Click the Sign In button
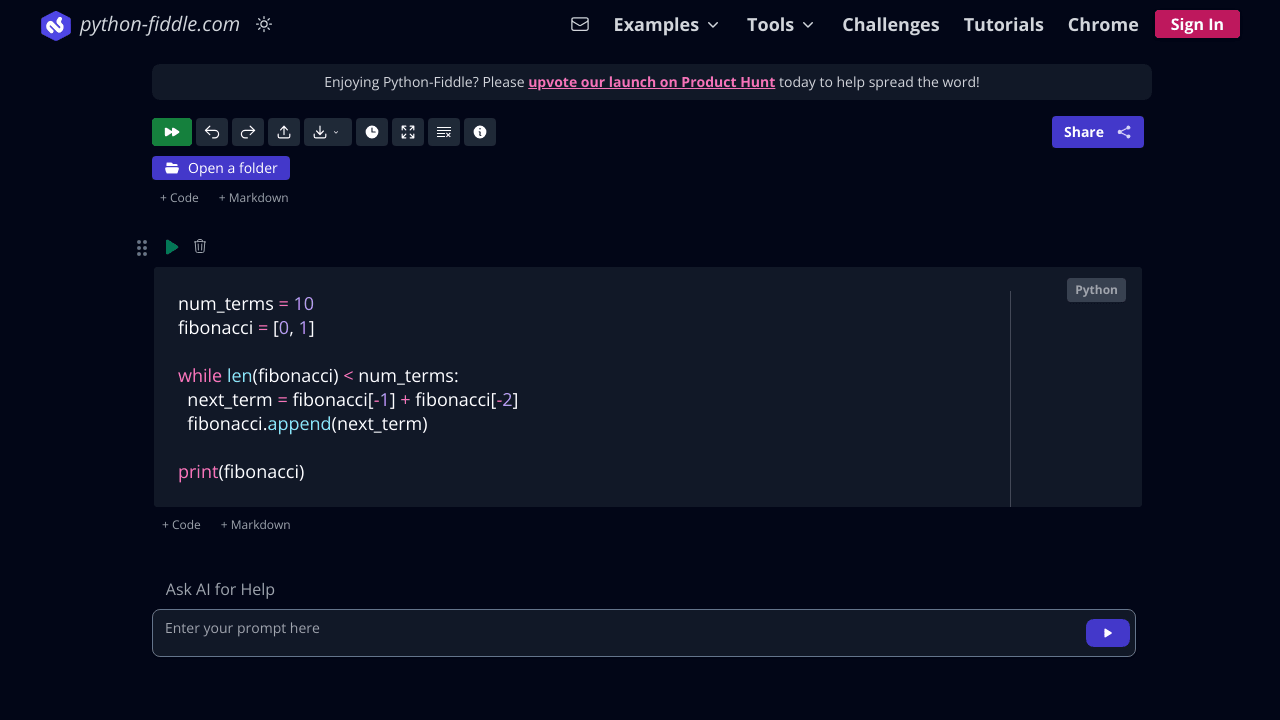This screenshot has width=1280, height=720. [1197, 24]
